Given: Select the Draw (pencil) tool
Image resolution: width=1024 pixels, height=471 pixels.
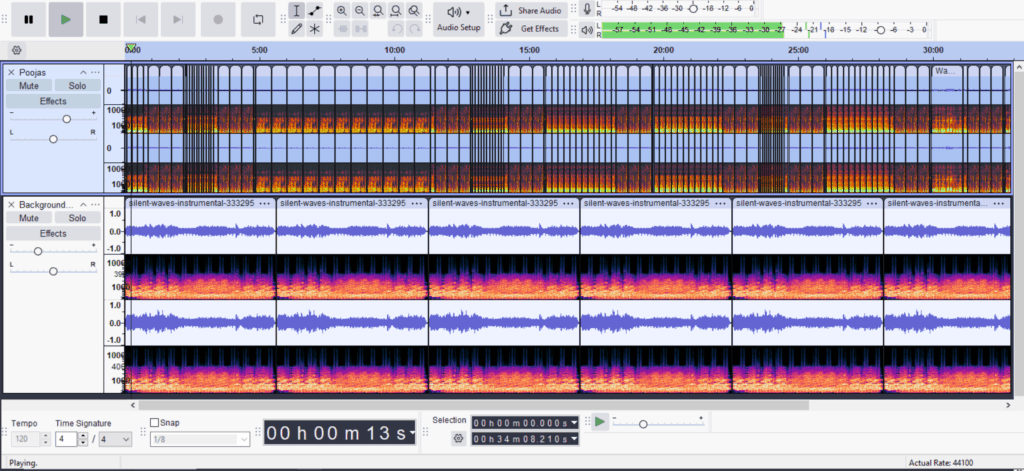Looking at the screenshot, I should coord(296,29).
